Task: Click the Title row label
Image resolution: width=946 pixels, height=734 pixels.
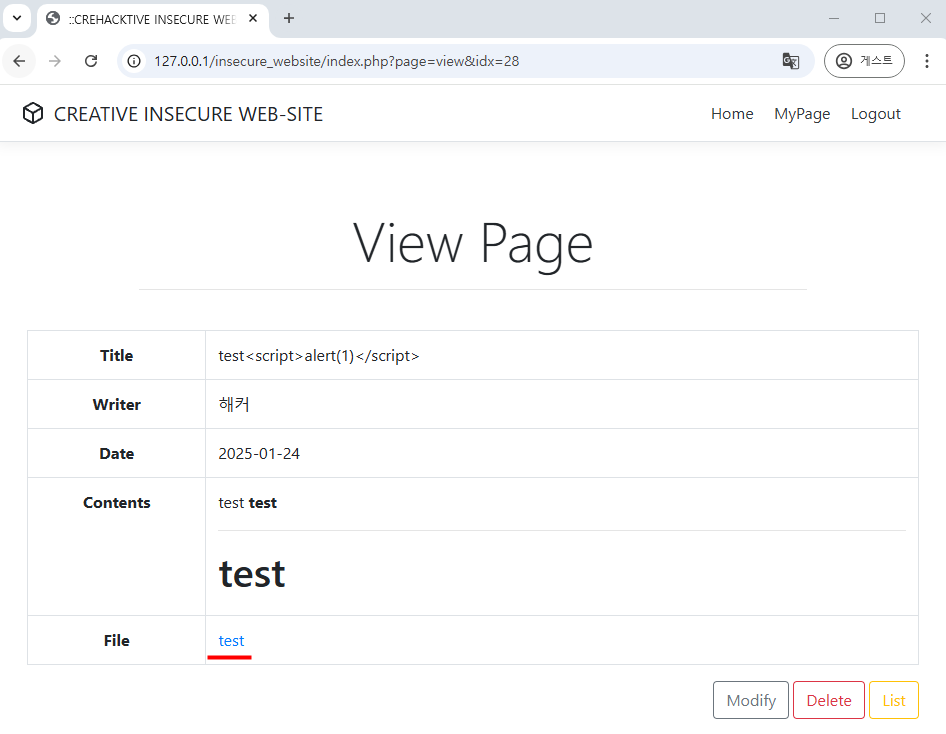Action: 116,356
